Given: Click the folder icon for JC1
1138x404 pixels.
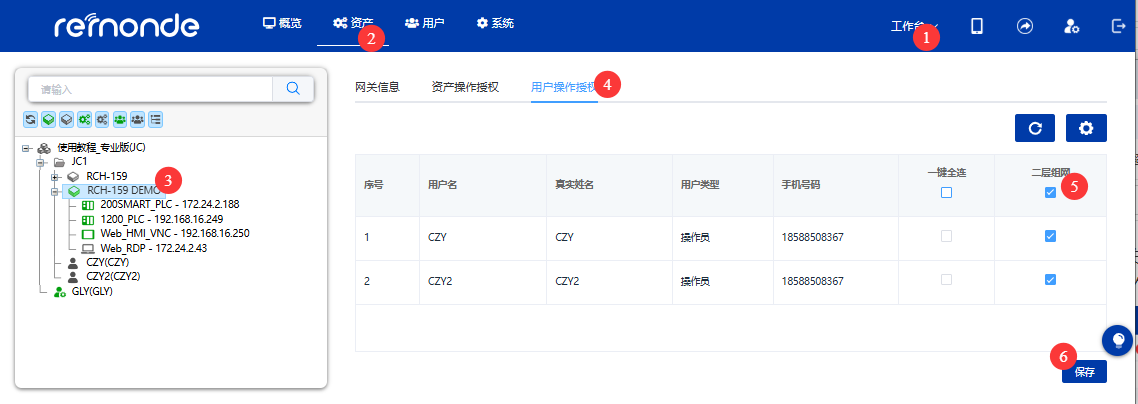Looking at the screenshot, I should point(60,162).
